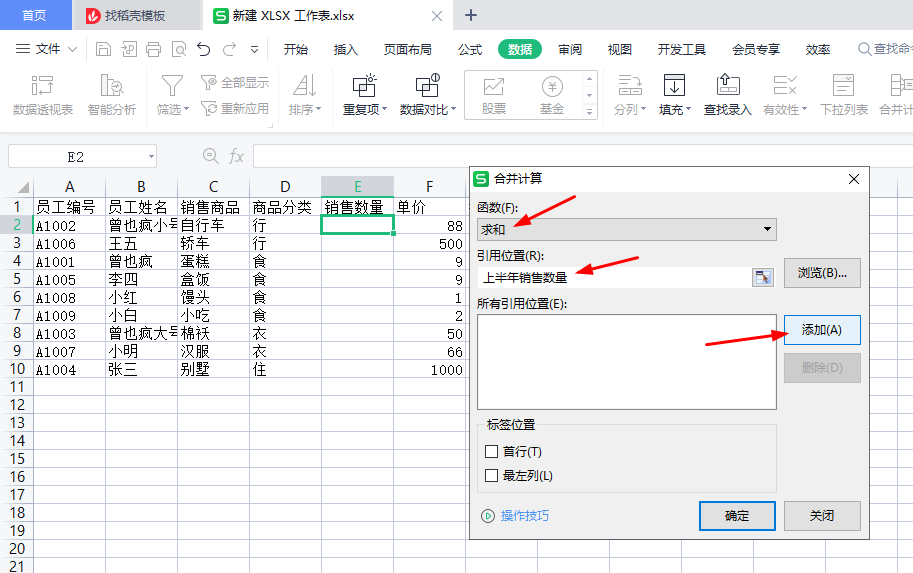
Task: Click the Print Preview icon
Action: click(x=179, y=49)
